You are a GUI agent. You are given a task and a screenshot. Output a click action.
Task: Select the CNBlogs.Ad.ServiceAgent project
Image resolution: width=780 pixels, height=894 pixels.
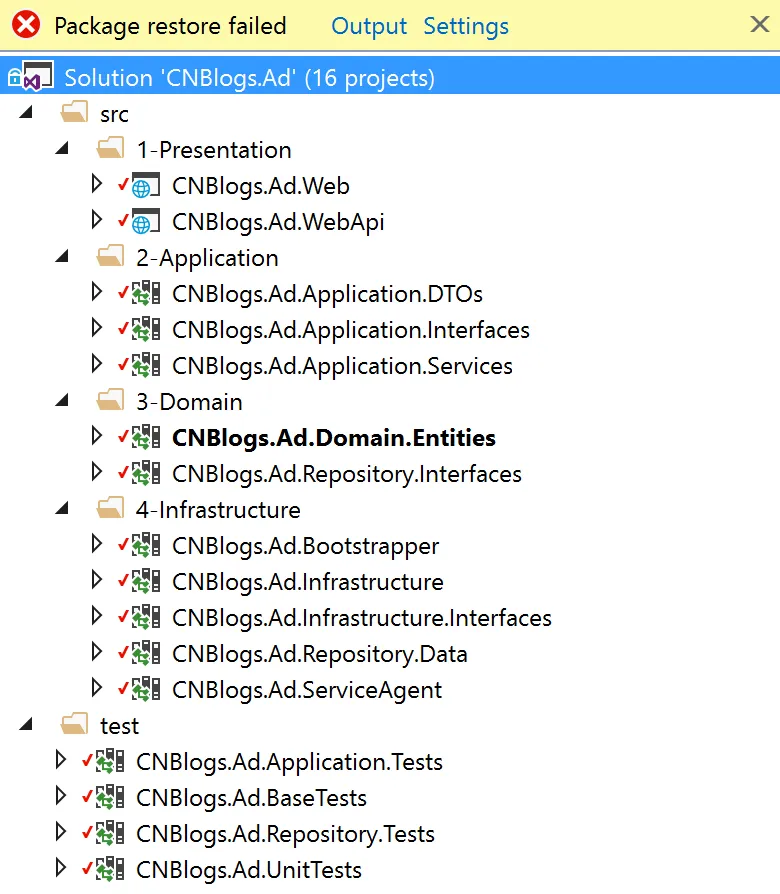306,690
